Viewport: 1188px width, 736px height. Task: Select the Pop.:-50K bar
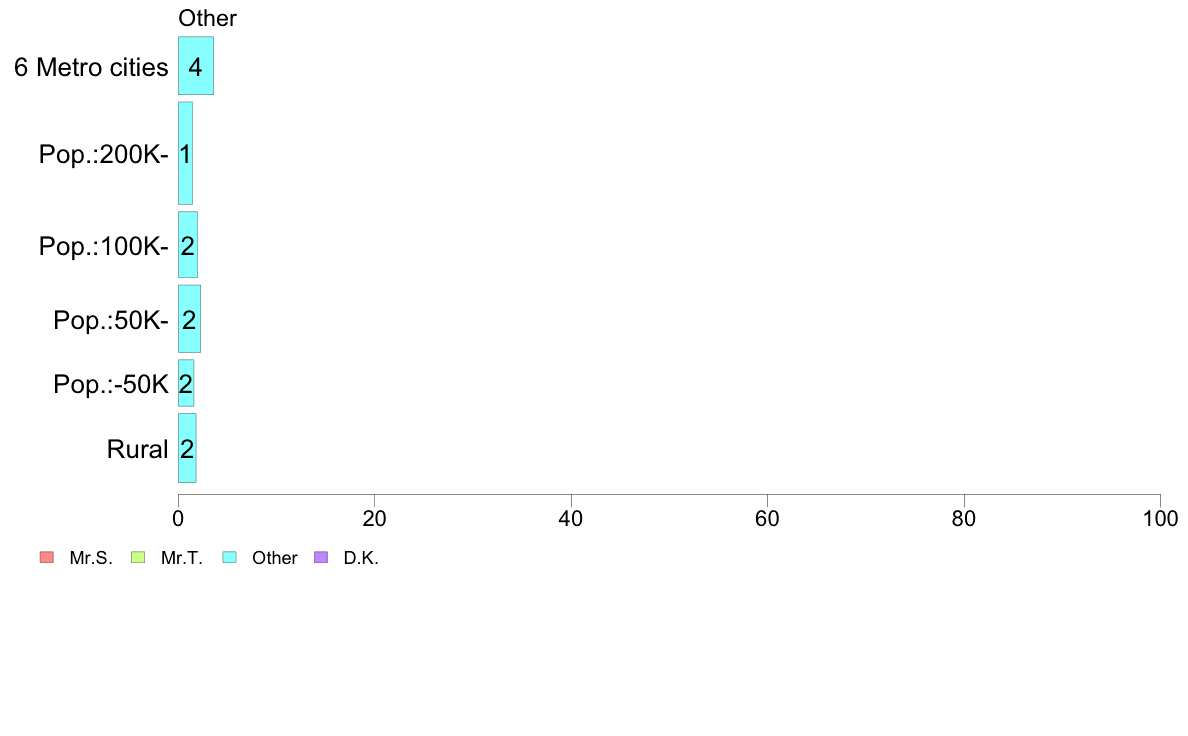tap(186, 383)
